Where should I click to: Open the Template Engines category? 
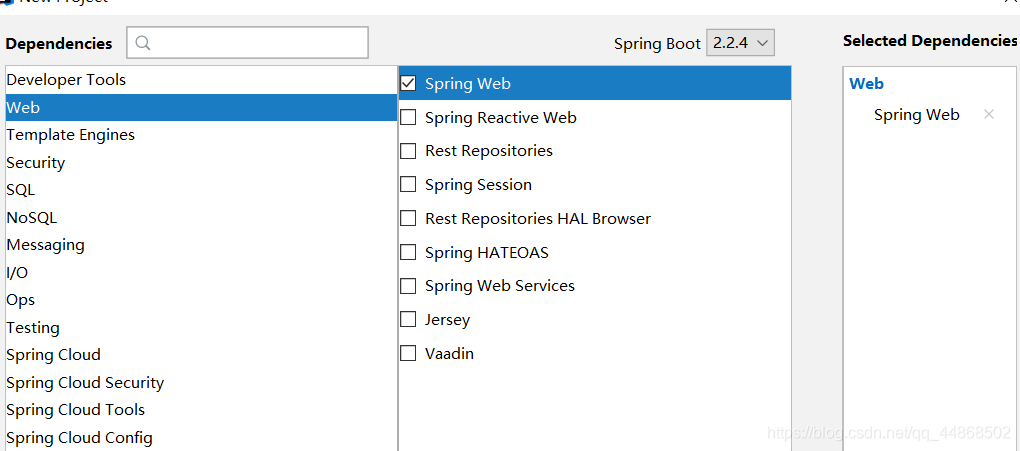pyautogui.click(x=70, y=135)
